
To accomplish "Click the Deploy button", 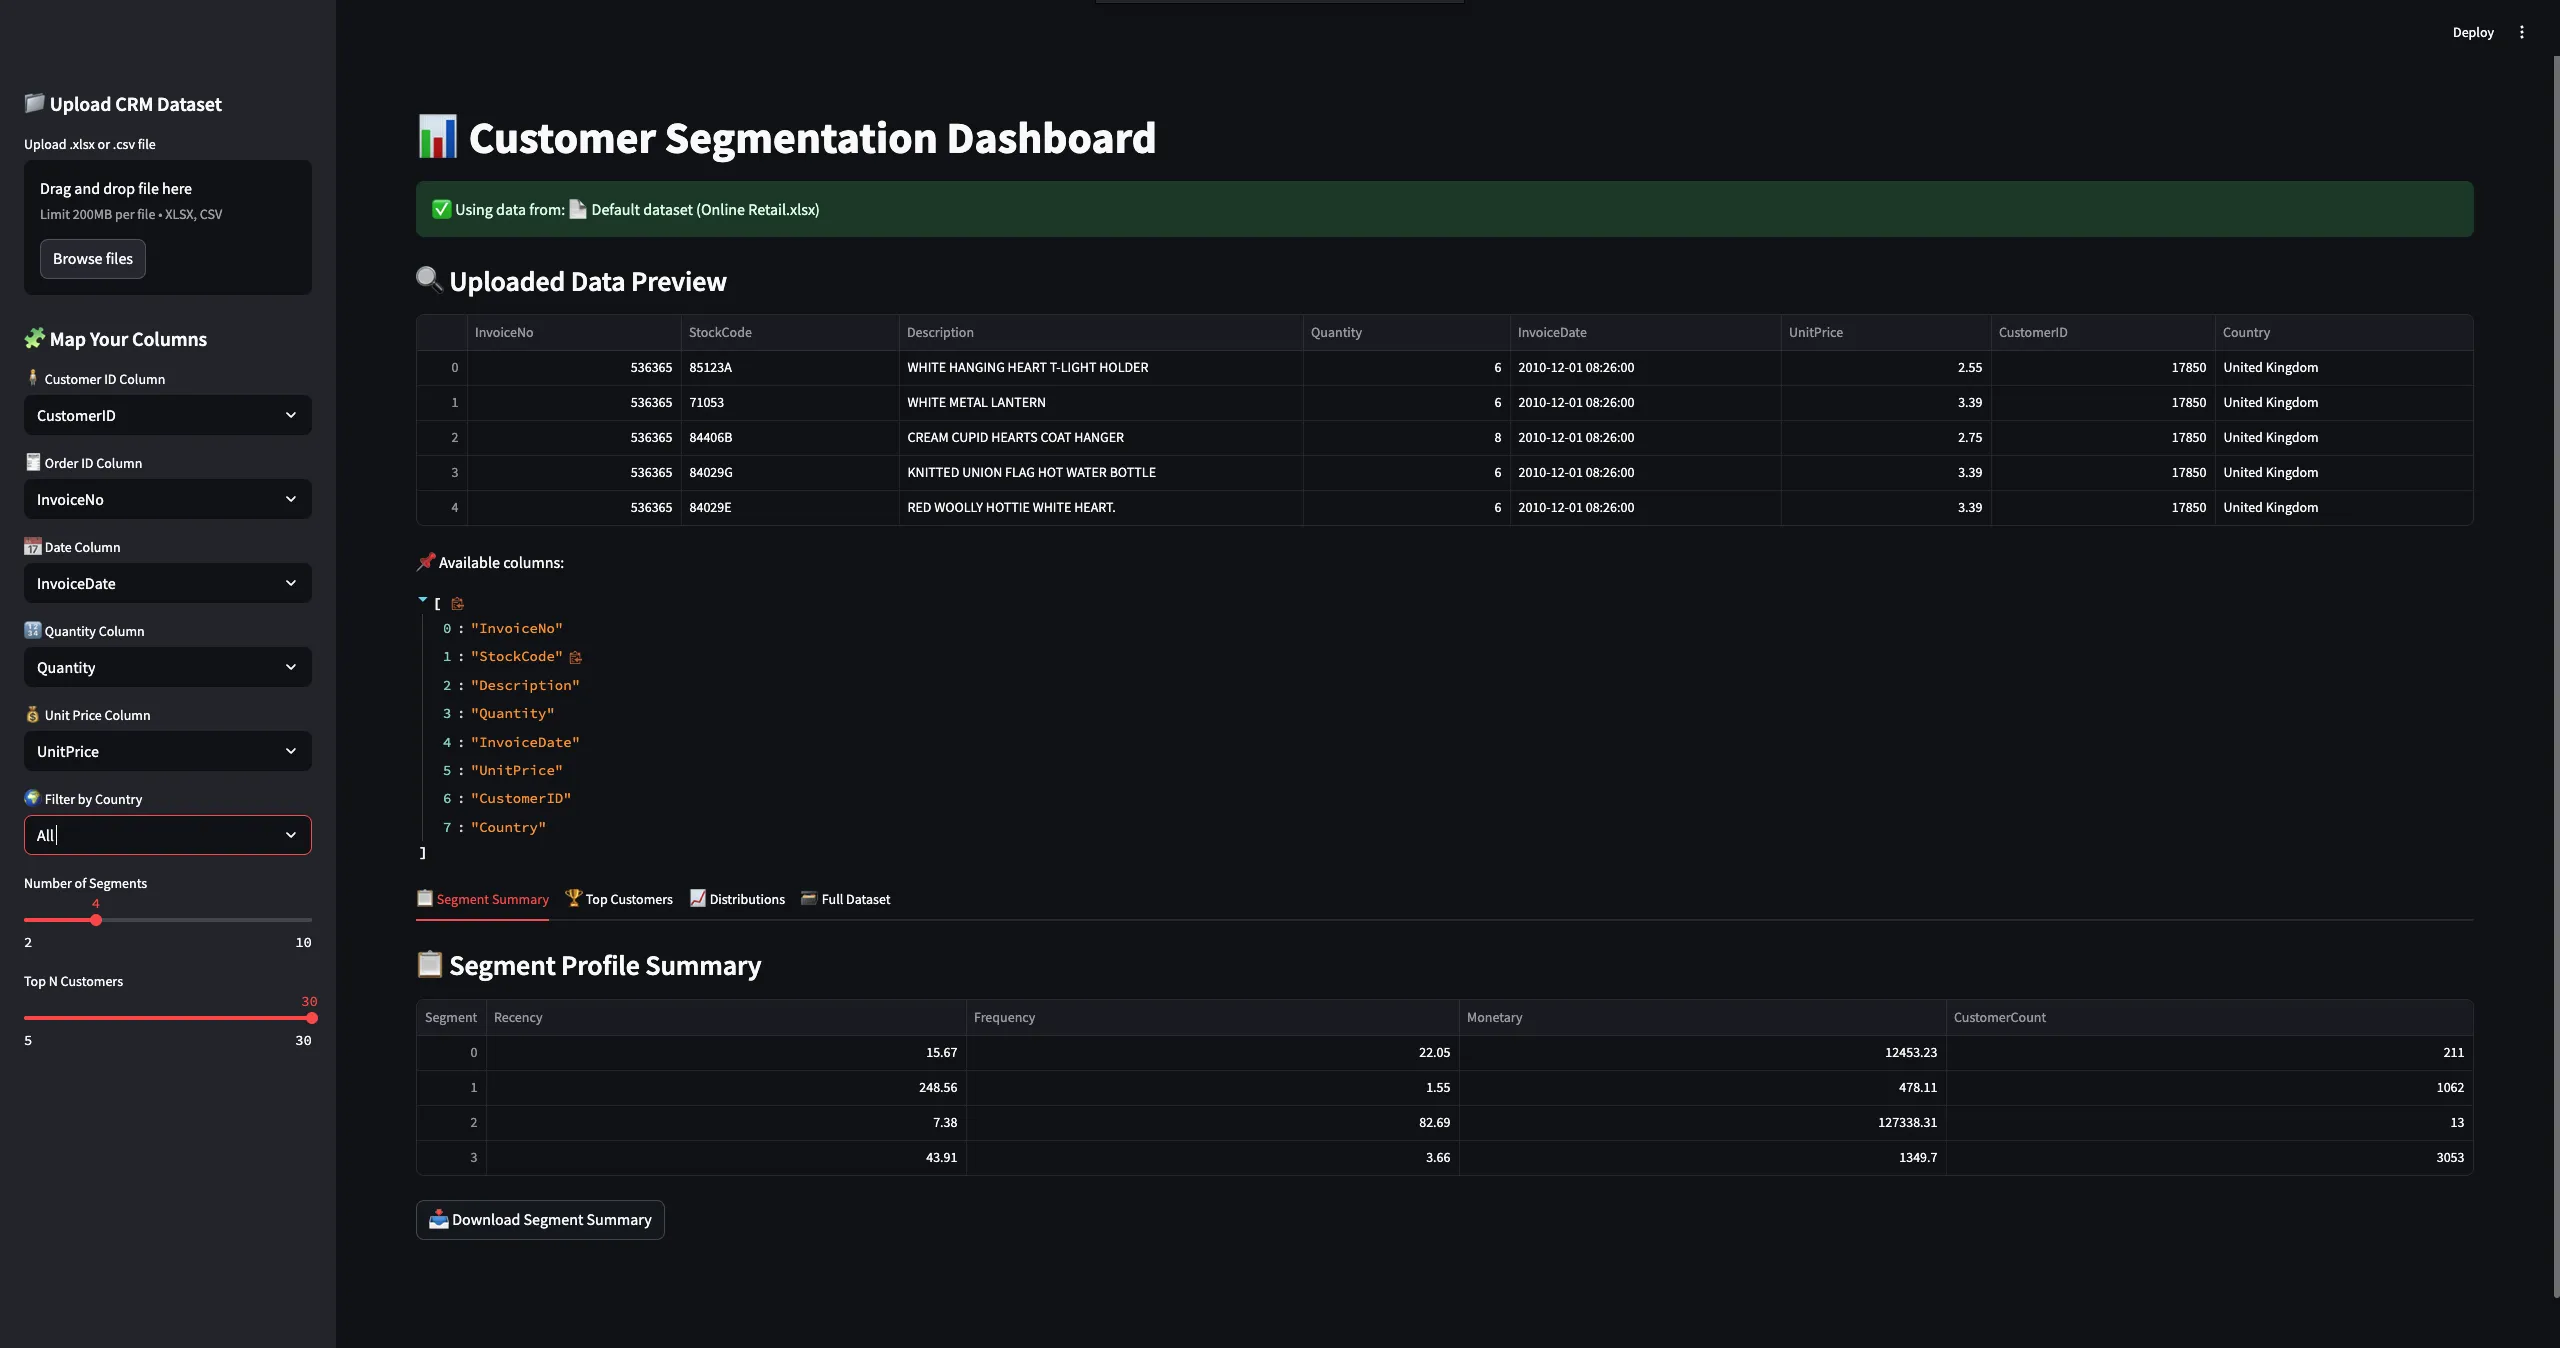I will point(2471,32).
